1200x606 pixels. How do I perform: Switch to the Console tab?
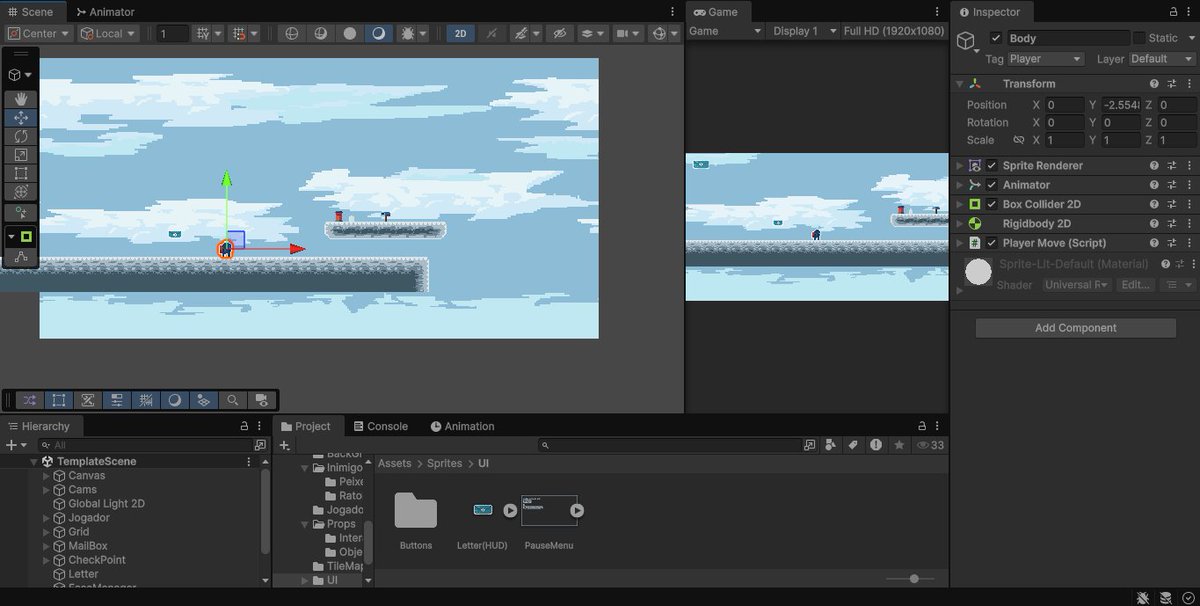click(380, 426)
